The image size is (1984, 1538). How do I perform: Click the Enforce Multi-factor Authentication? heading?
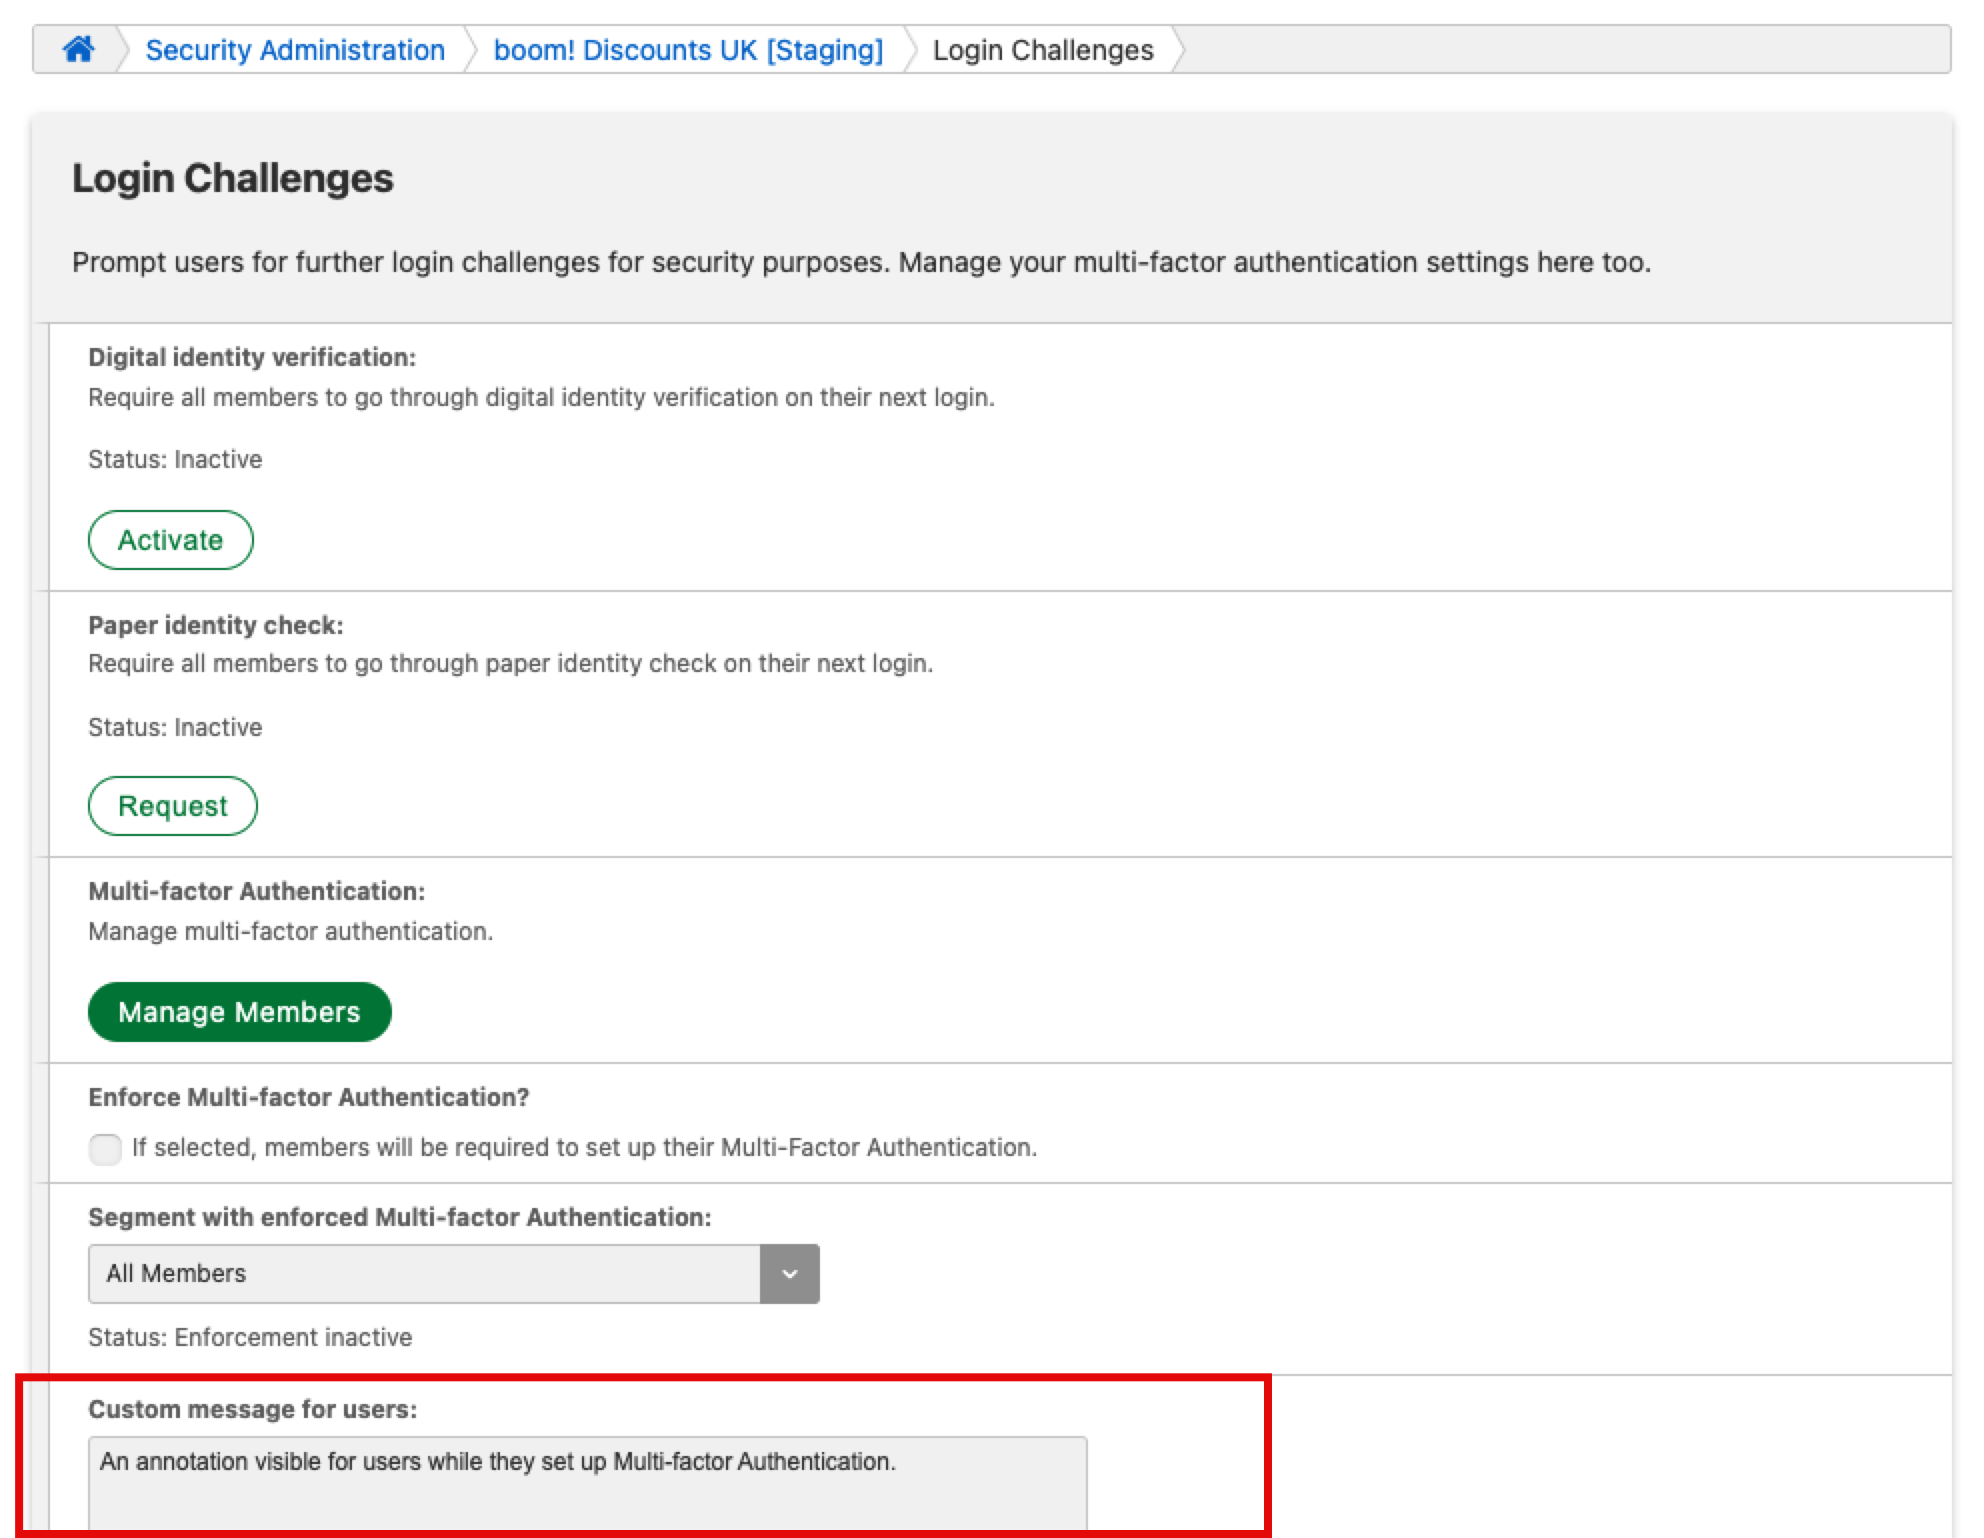coord(309,1097)
